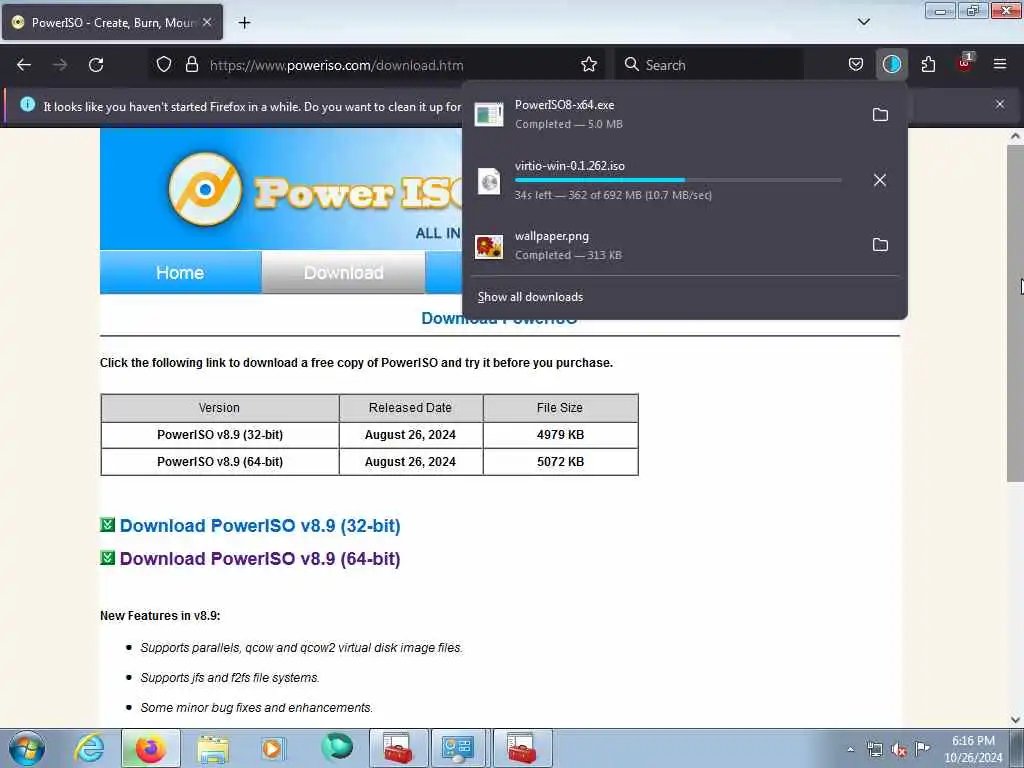Show PowerISO8-x64.exe in its folder

880,115
